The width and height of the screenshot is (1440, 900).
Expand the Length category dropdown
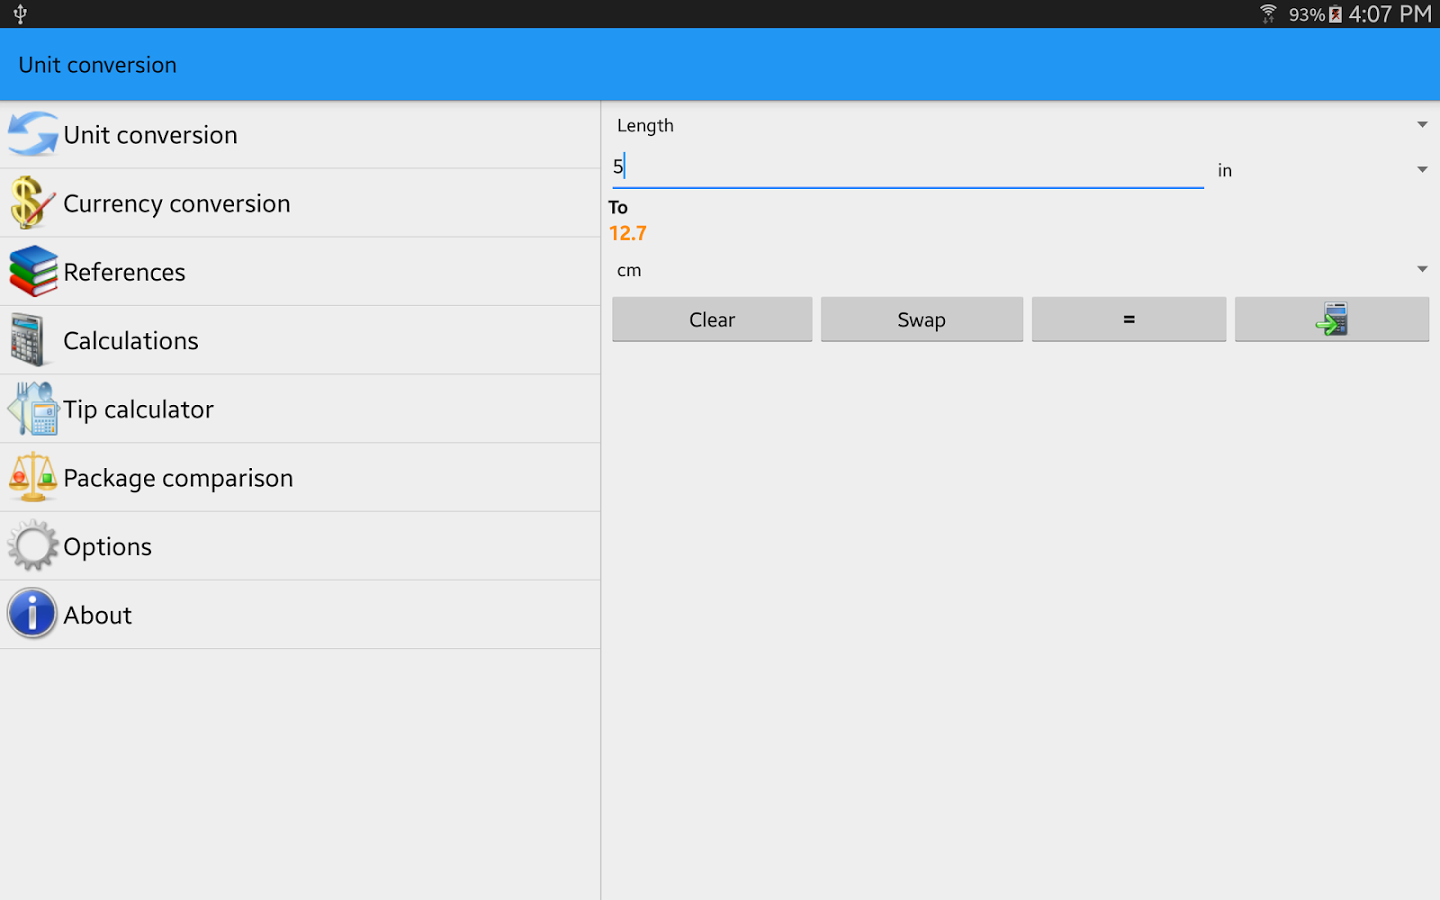pyautogui.click(x=1021, y=125)
